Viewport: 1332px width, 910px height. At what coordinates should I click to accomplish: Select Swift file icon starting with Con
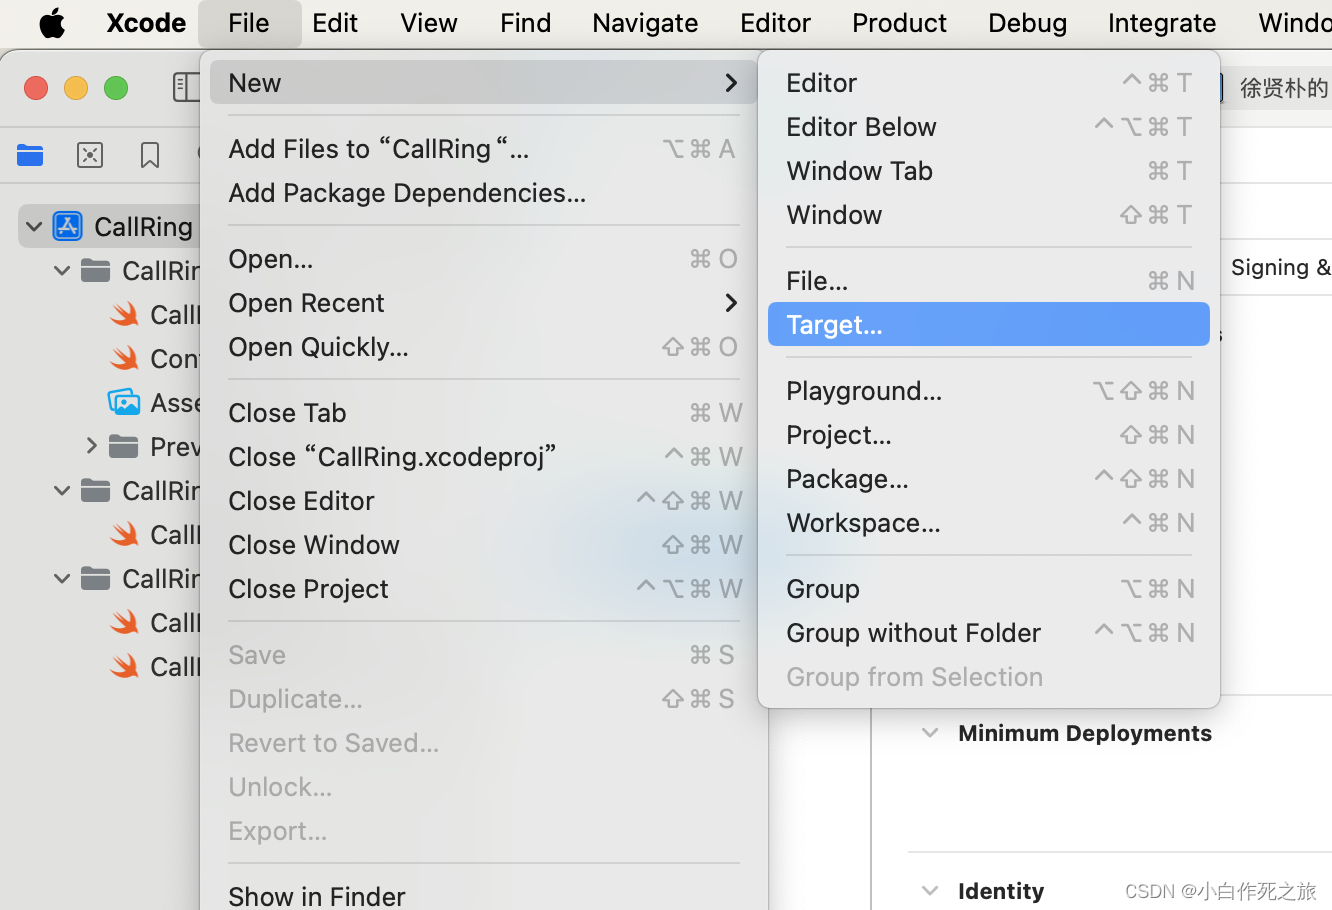(125, 358)
